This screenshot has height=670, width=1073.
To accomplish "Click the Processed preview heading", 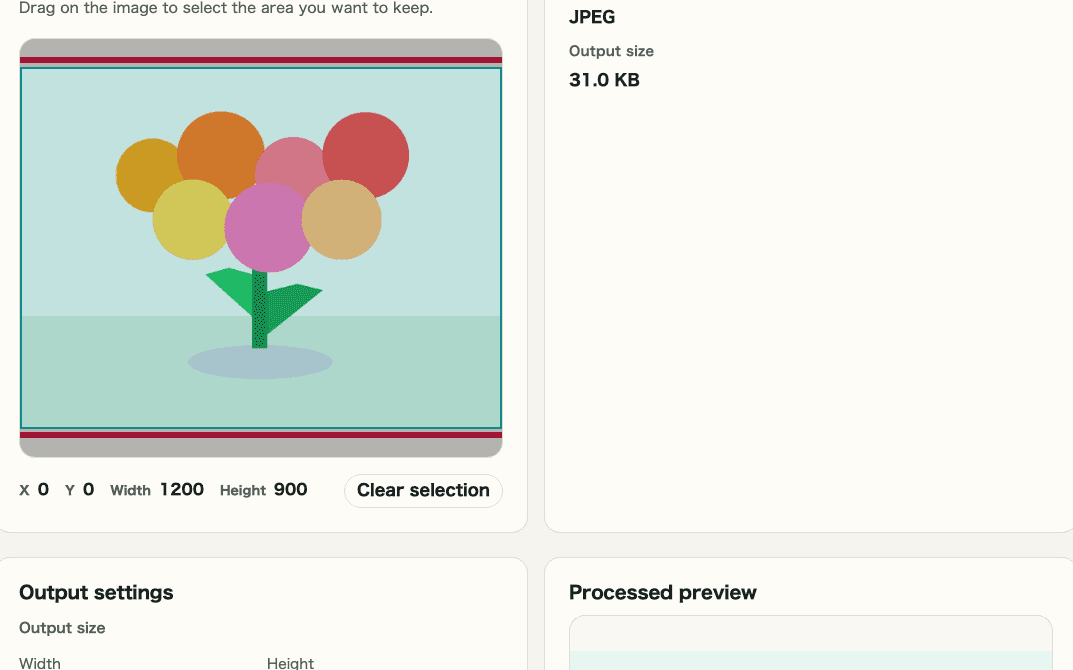I will (x=663, y=592).
